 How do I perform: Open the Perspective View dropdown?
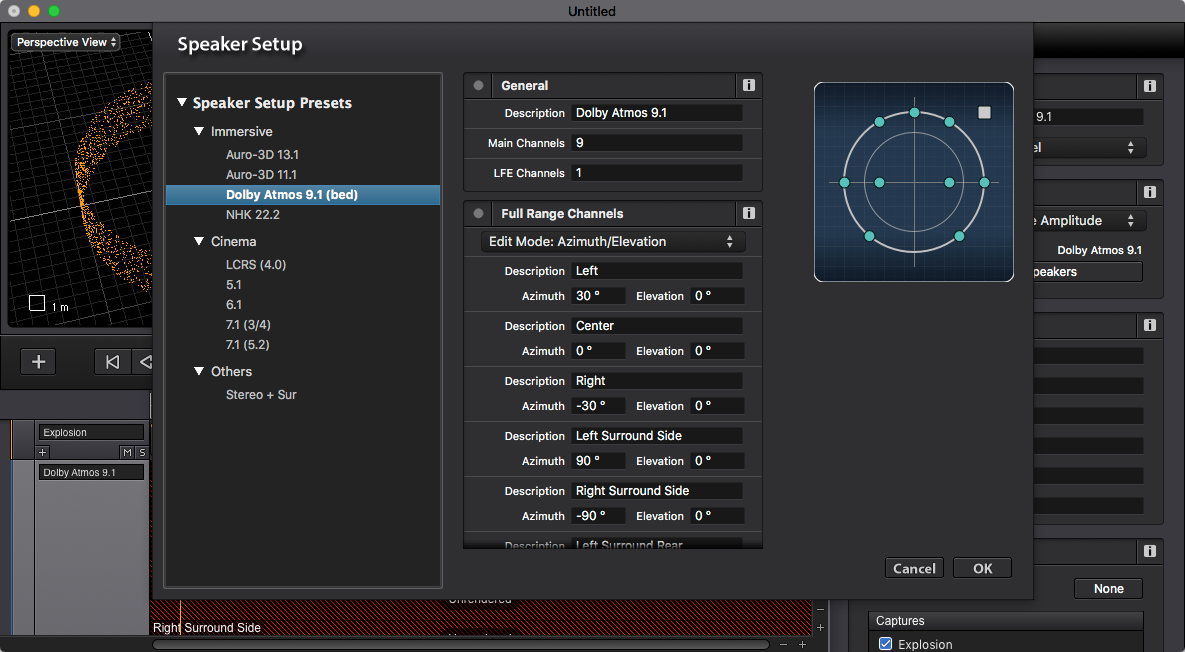tap(66, 42)
